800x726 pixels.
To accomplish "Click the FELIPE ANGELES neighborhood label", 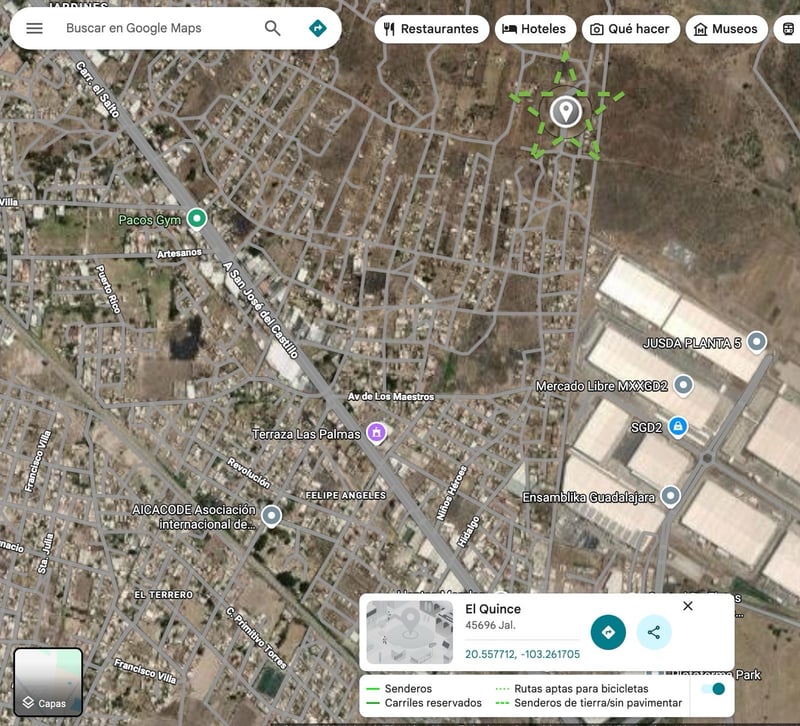I will point(345,495).
